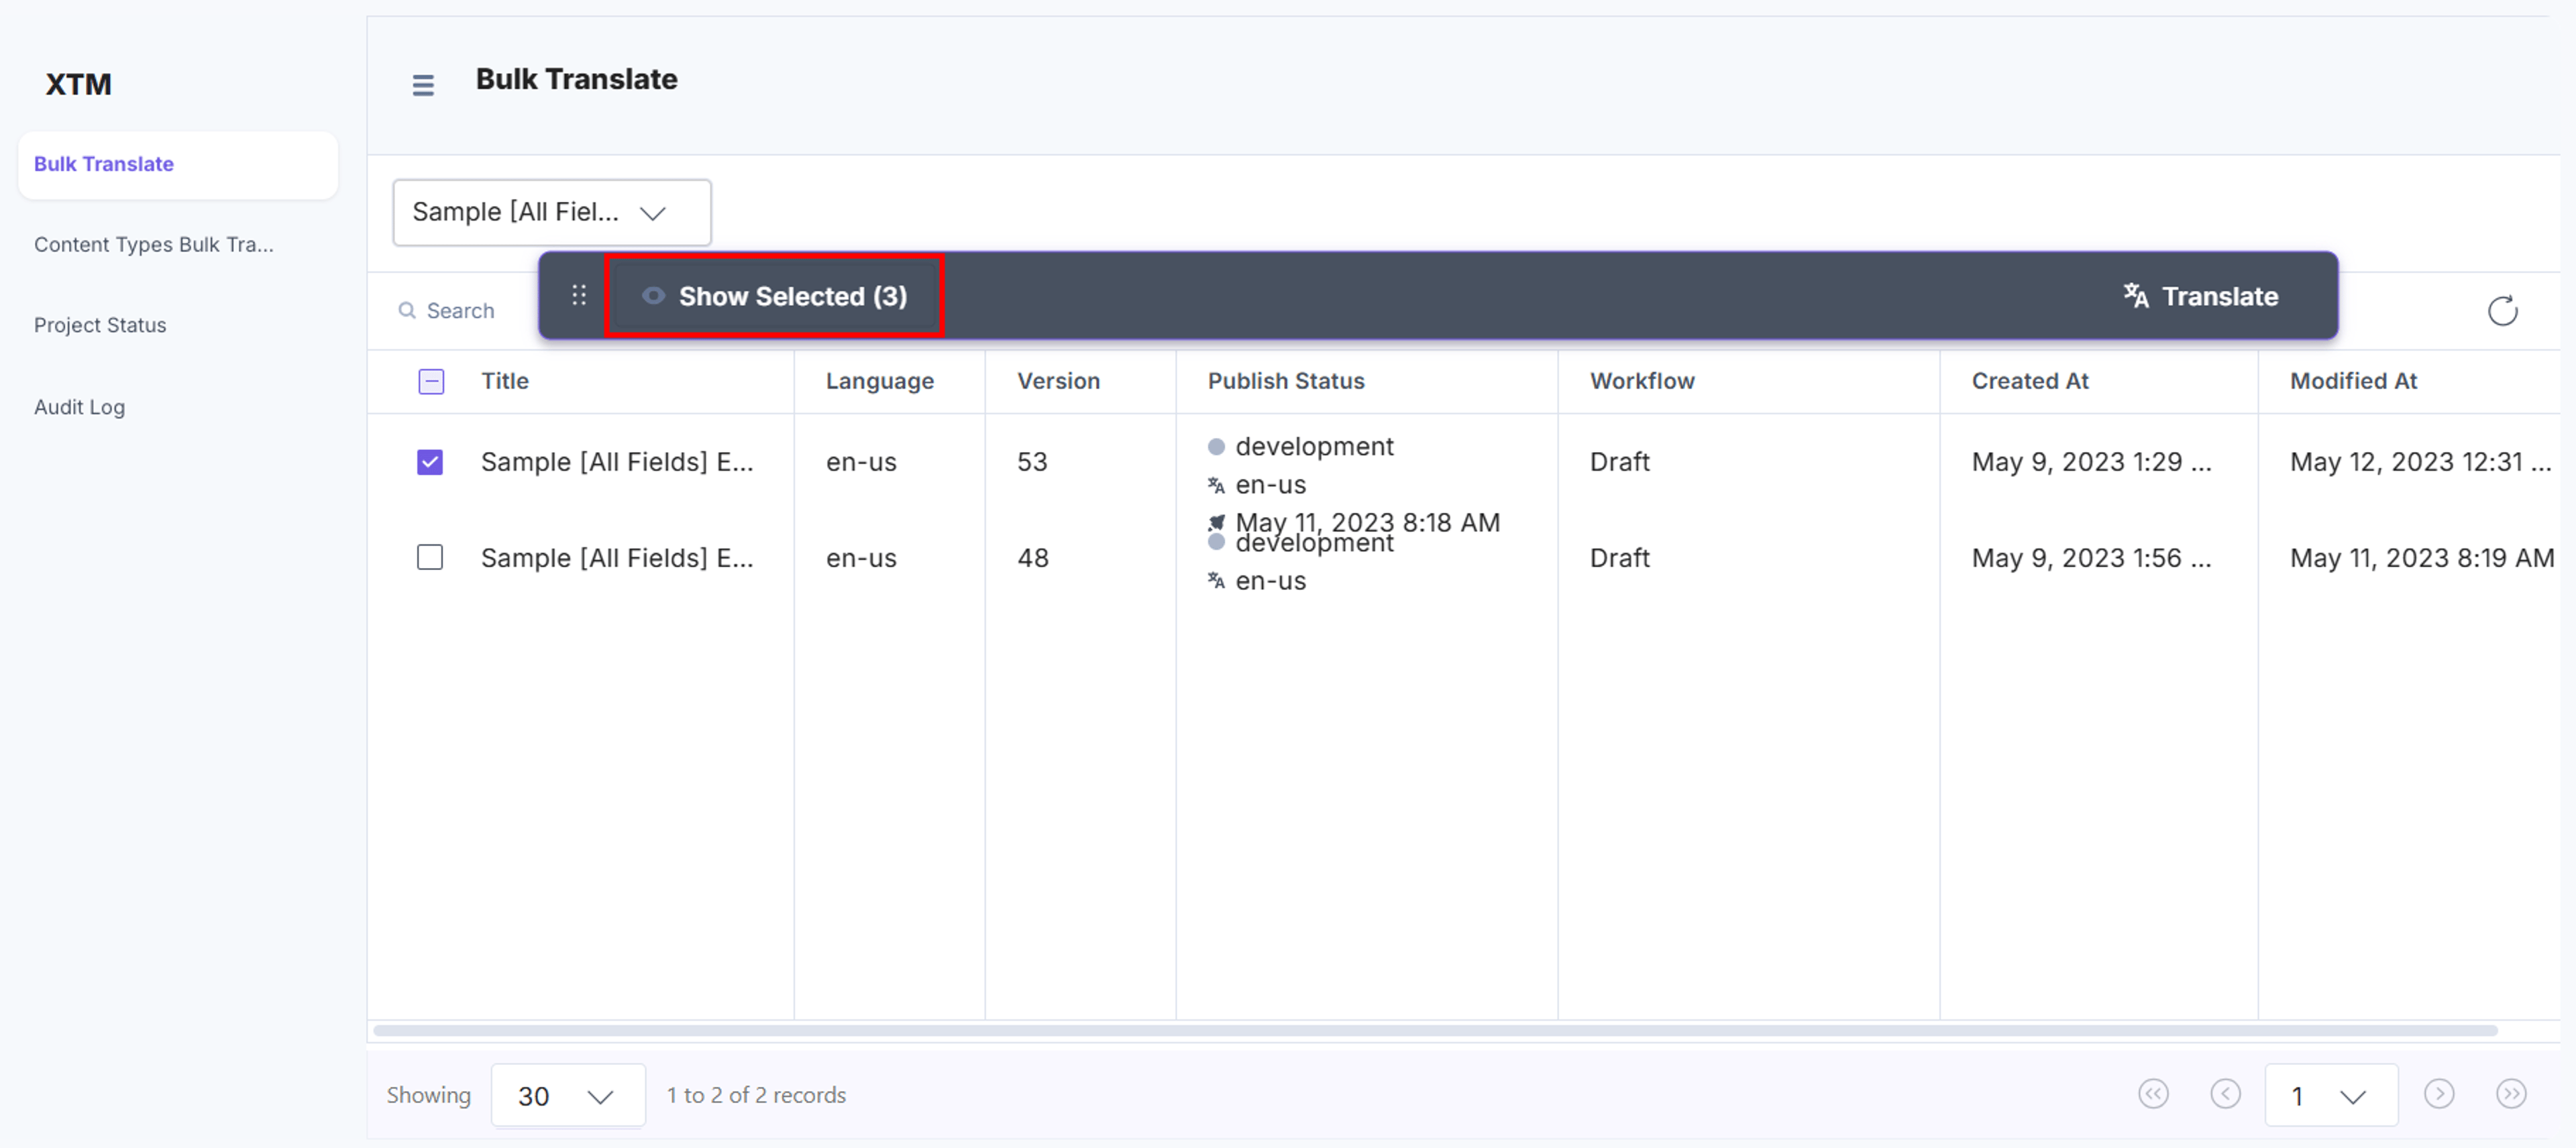Open the Sample [All Fiel... content type dropdown
Image resolution: width=2576 pixels, height=1148 pixels.
pos(552,212)
